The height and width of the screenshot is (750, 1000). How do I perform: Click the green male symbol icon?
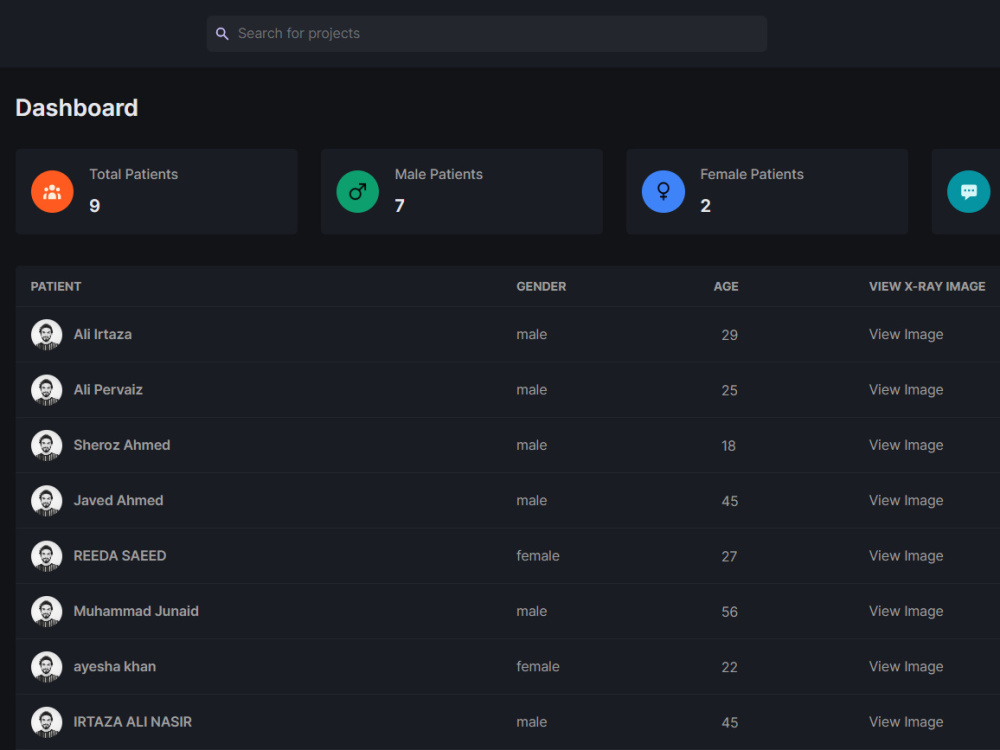pos(358,191)
